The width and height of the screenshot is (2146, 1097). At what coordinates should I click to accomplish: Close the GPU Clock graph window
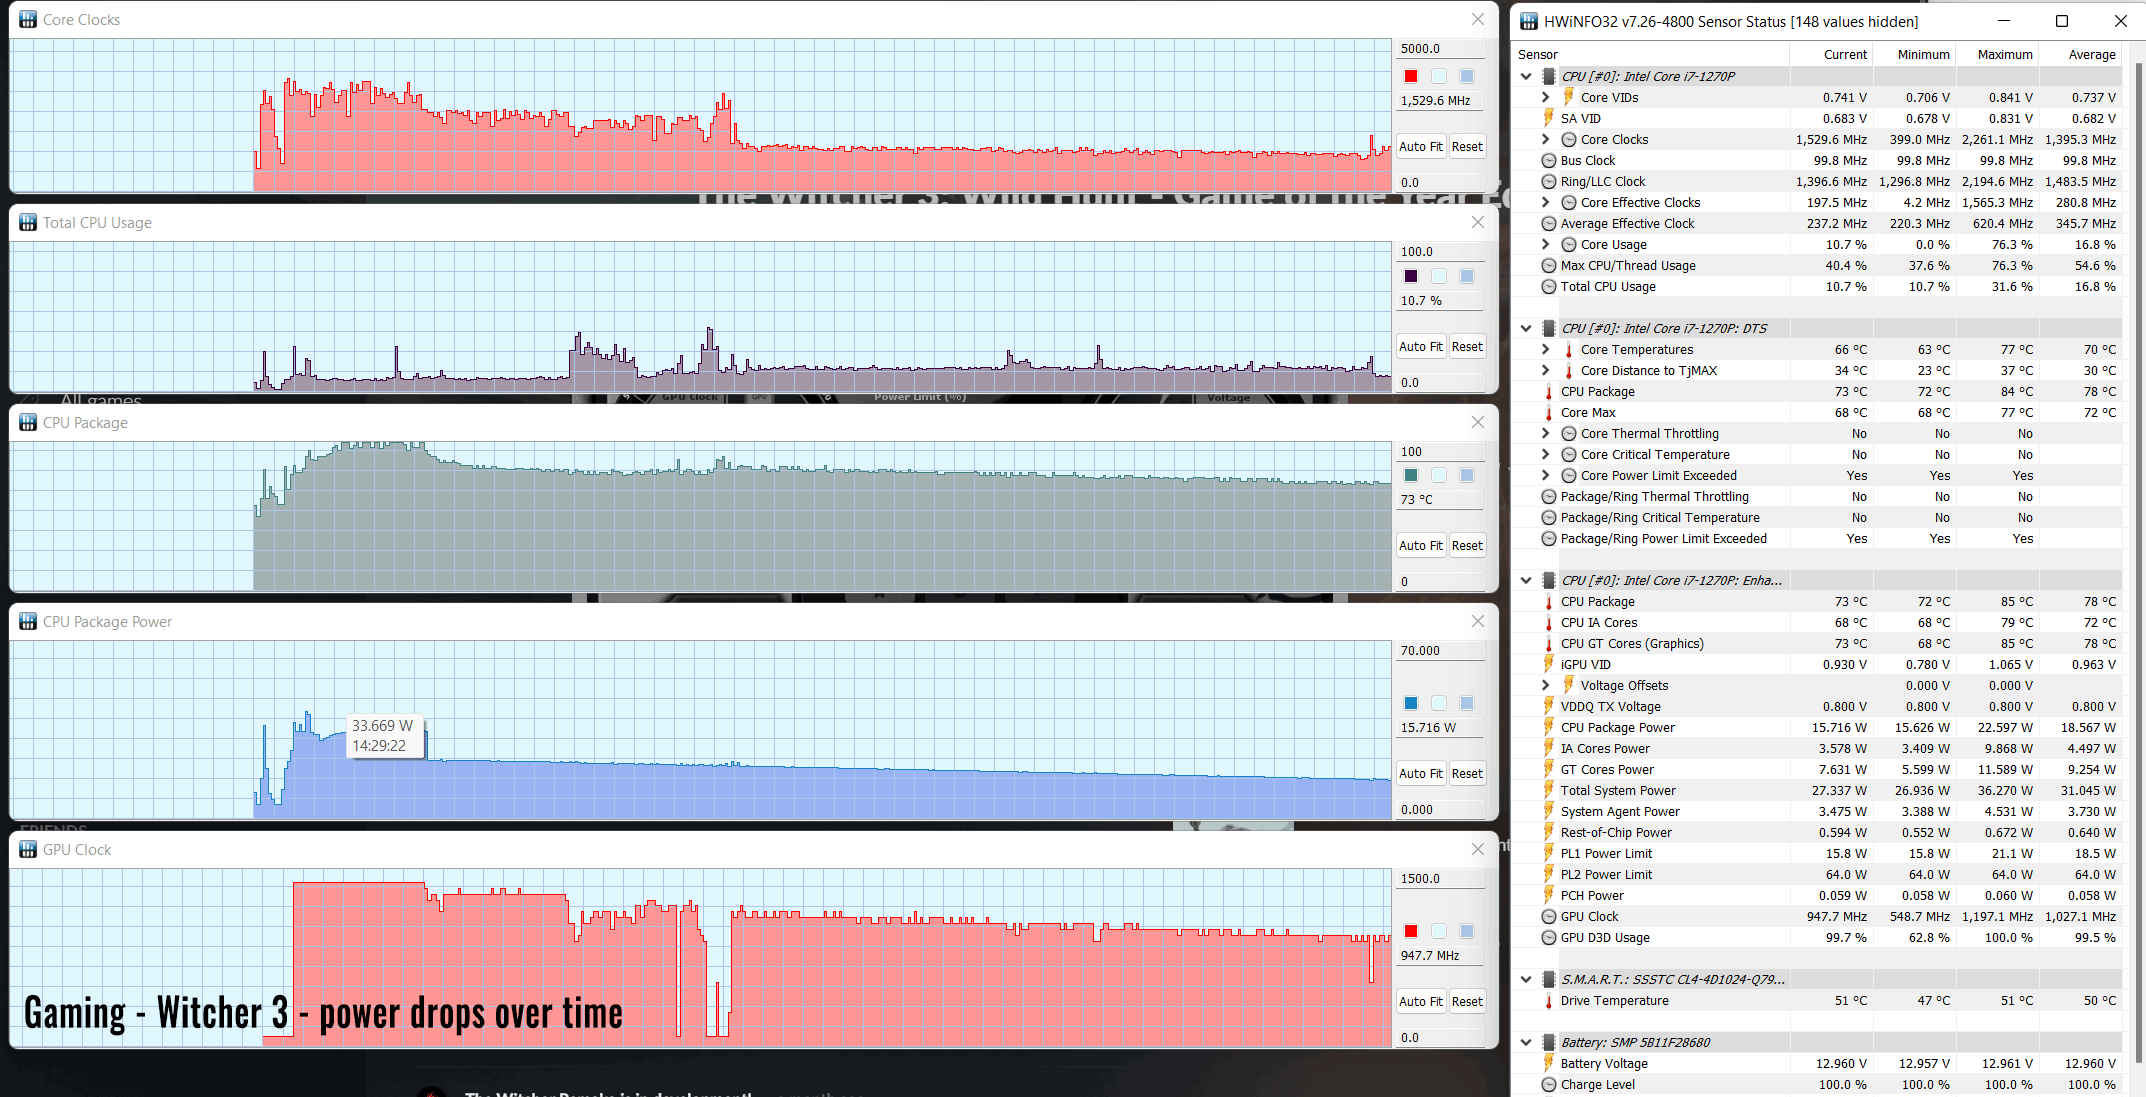[x=1478, y=849]
